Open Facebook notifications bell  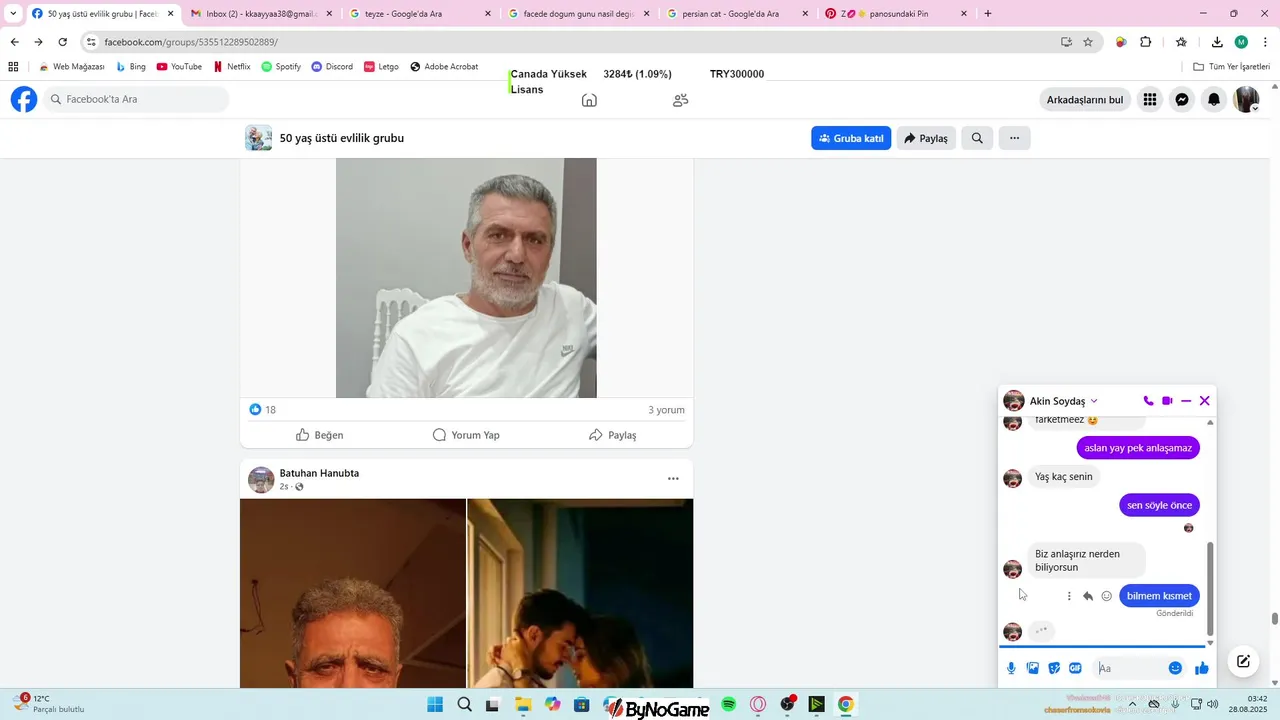pos(1214,100)
